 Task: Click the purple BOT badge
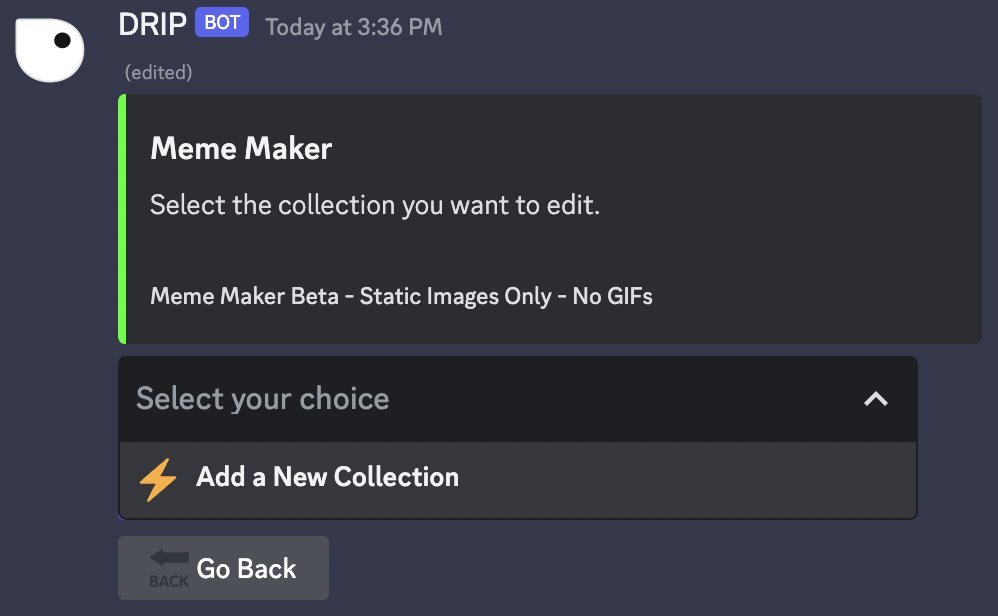coord(222,22)
